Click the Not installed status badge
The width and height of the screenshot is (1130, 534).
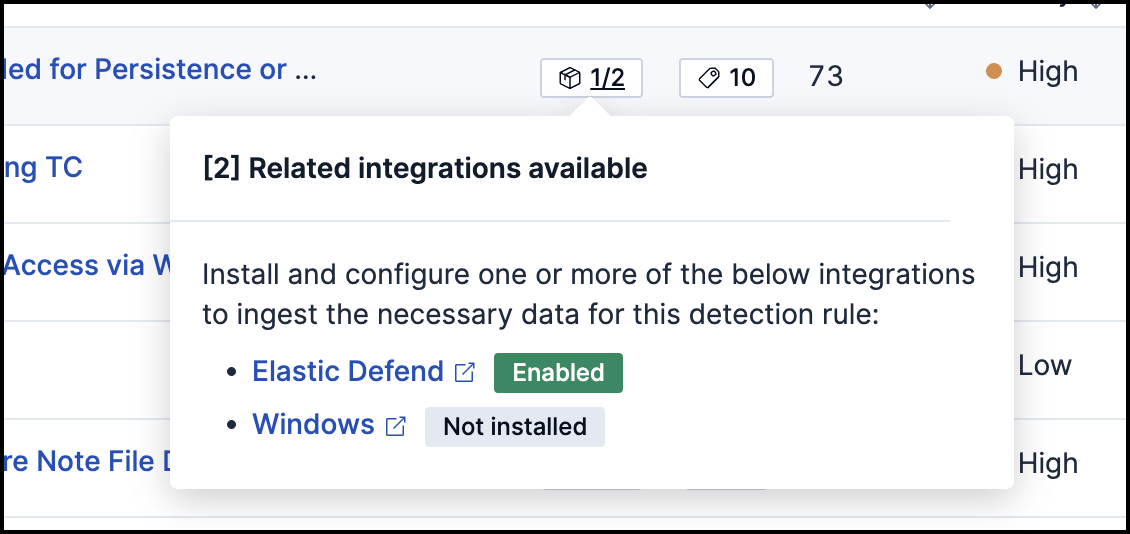pos(514,427)
